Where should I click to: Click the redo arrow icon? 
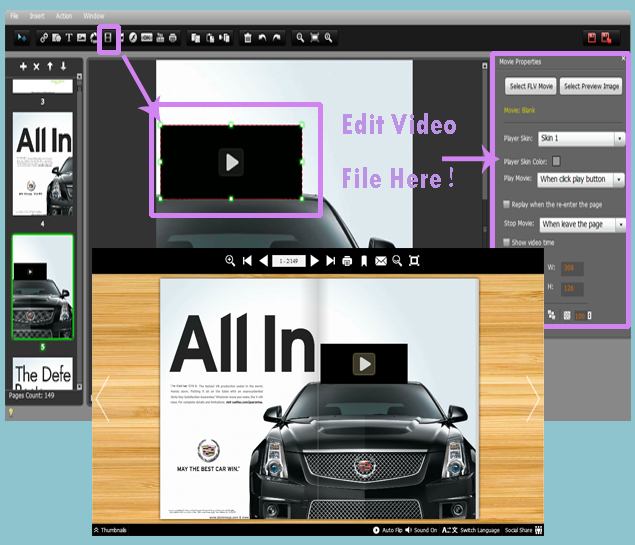click(277, 38)
